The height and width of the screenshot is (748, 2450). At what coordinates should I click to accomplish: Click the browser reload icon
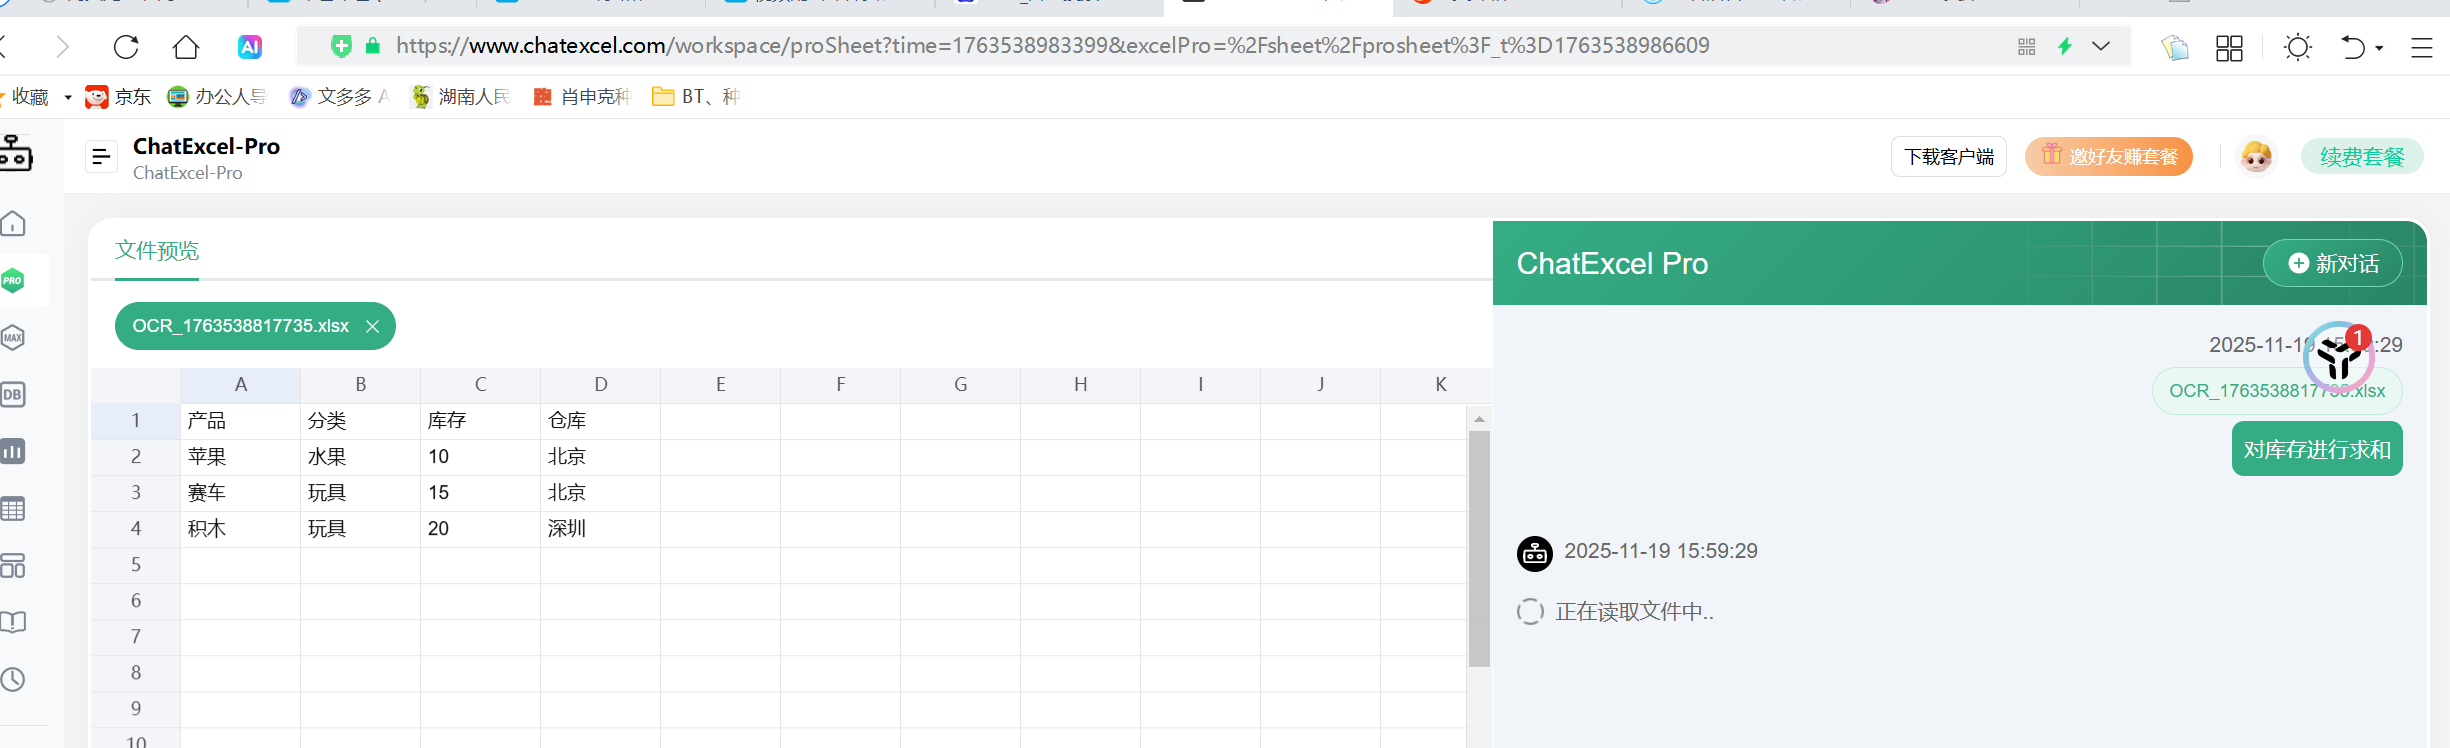coord(126,46)
